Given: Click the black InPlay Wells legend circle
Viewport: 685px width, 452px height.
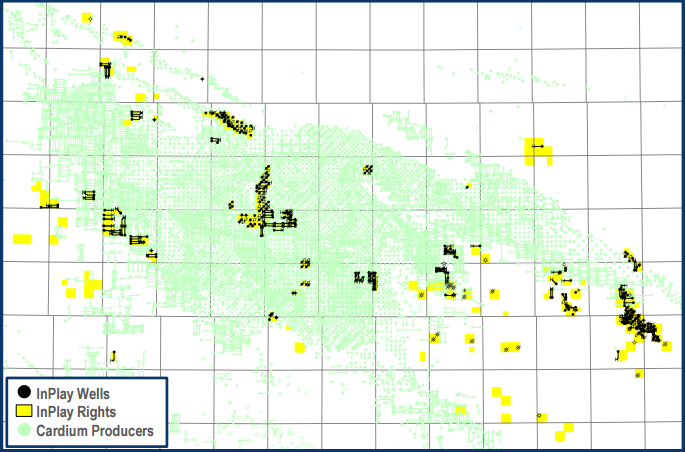Looking at the screenshot, I should pyautogui.click(x=22, y=394).
